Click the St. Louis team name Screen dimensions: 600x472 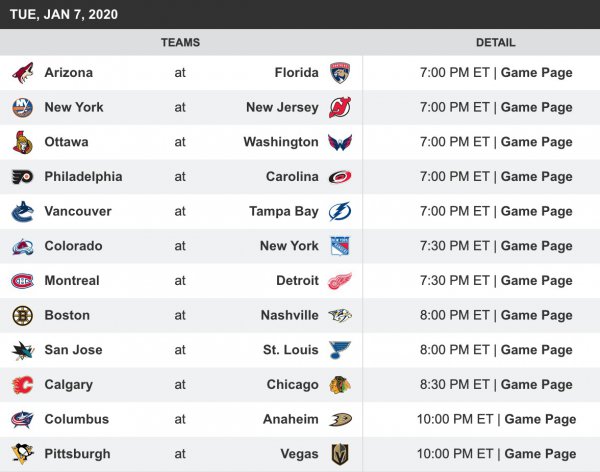click(x=290, y=350)
